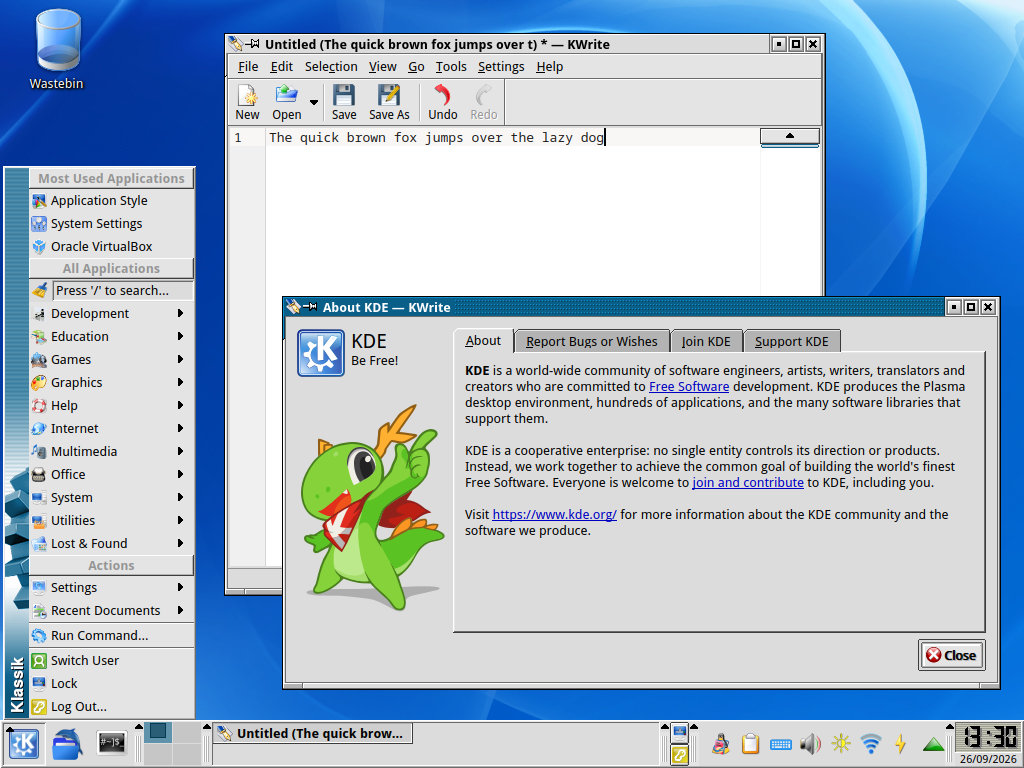Image resolution: width=1024 pixels, height=768 pixels.
Task: Launch Application Style from the menu
Action: point(112,200)
